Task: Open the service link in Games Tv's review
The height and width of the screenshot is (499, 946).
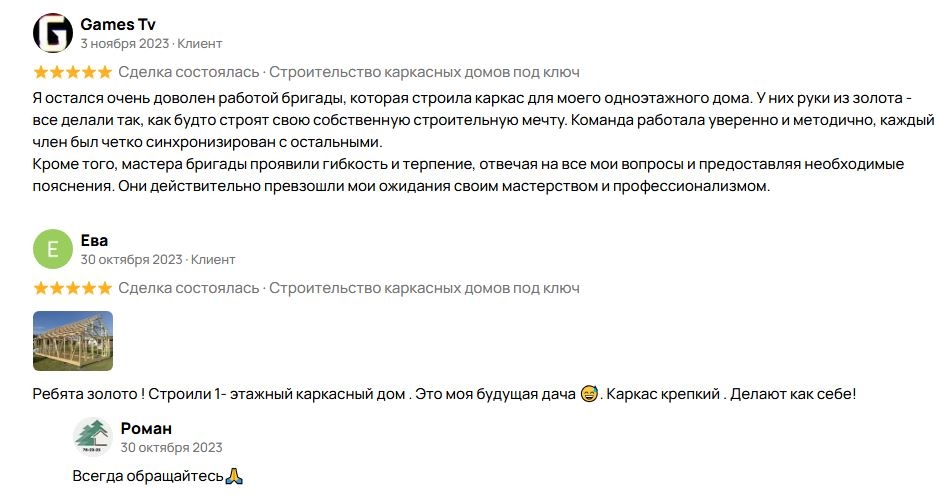Action: pyautogui.click(x=424, y=72)
